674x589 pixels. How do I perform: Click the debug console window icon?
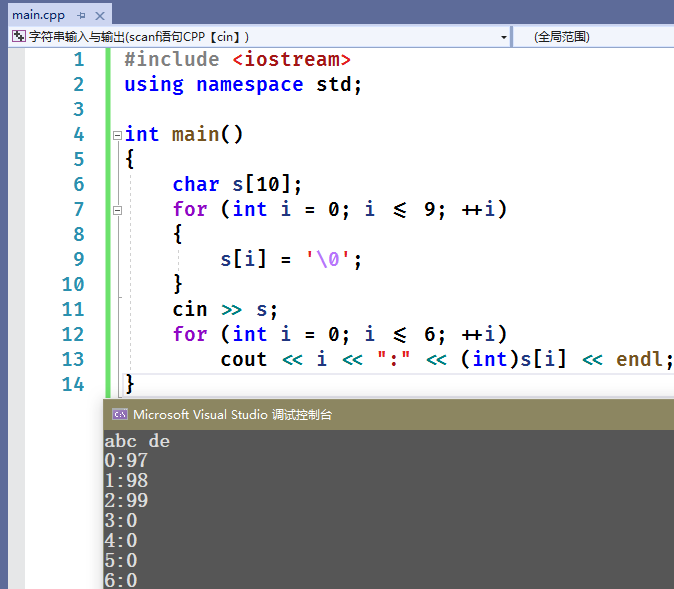[x=120, y=414]
